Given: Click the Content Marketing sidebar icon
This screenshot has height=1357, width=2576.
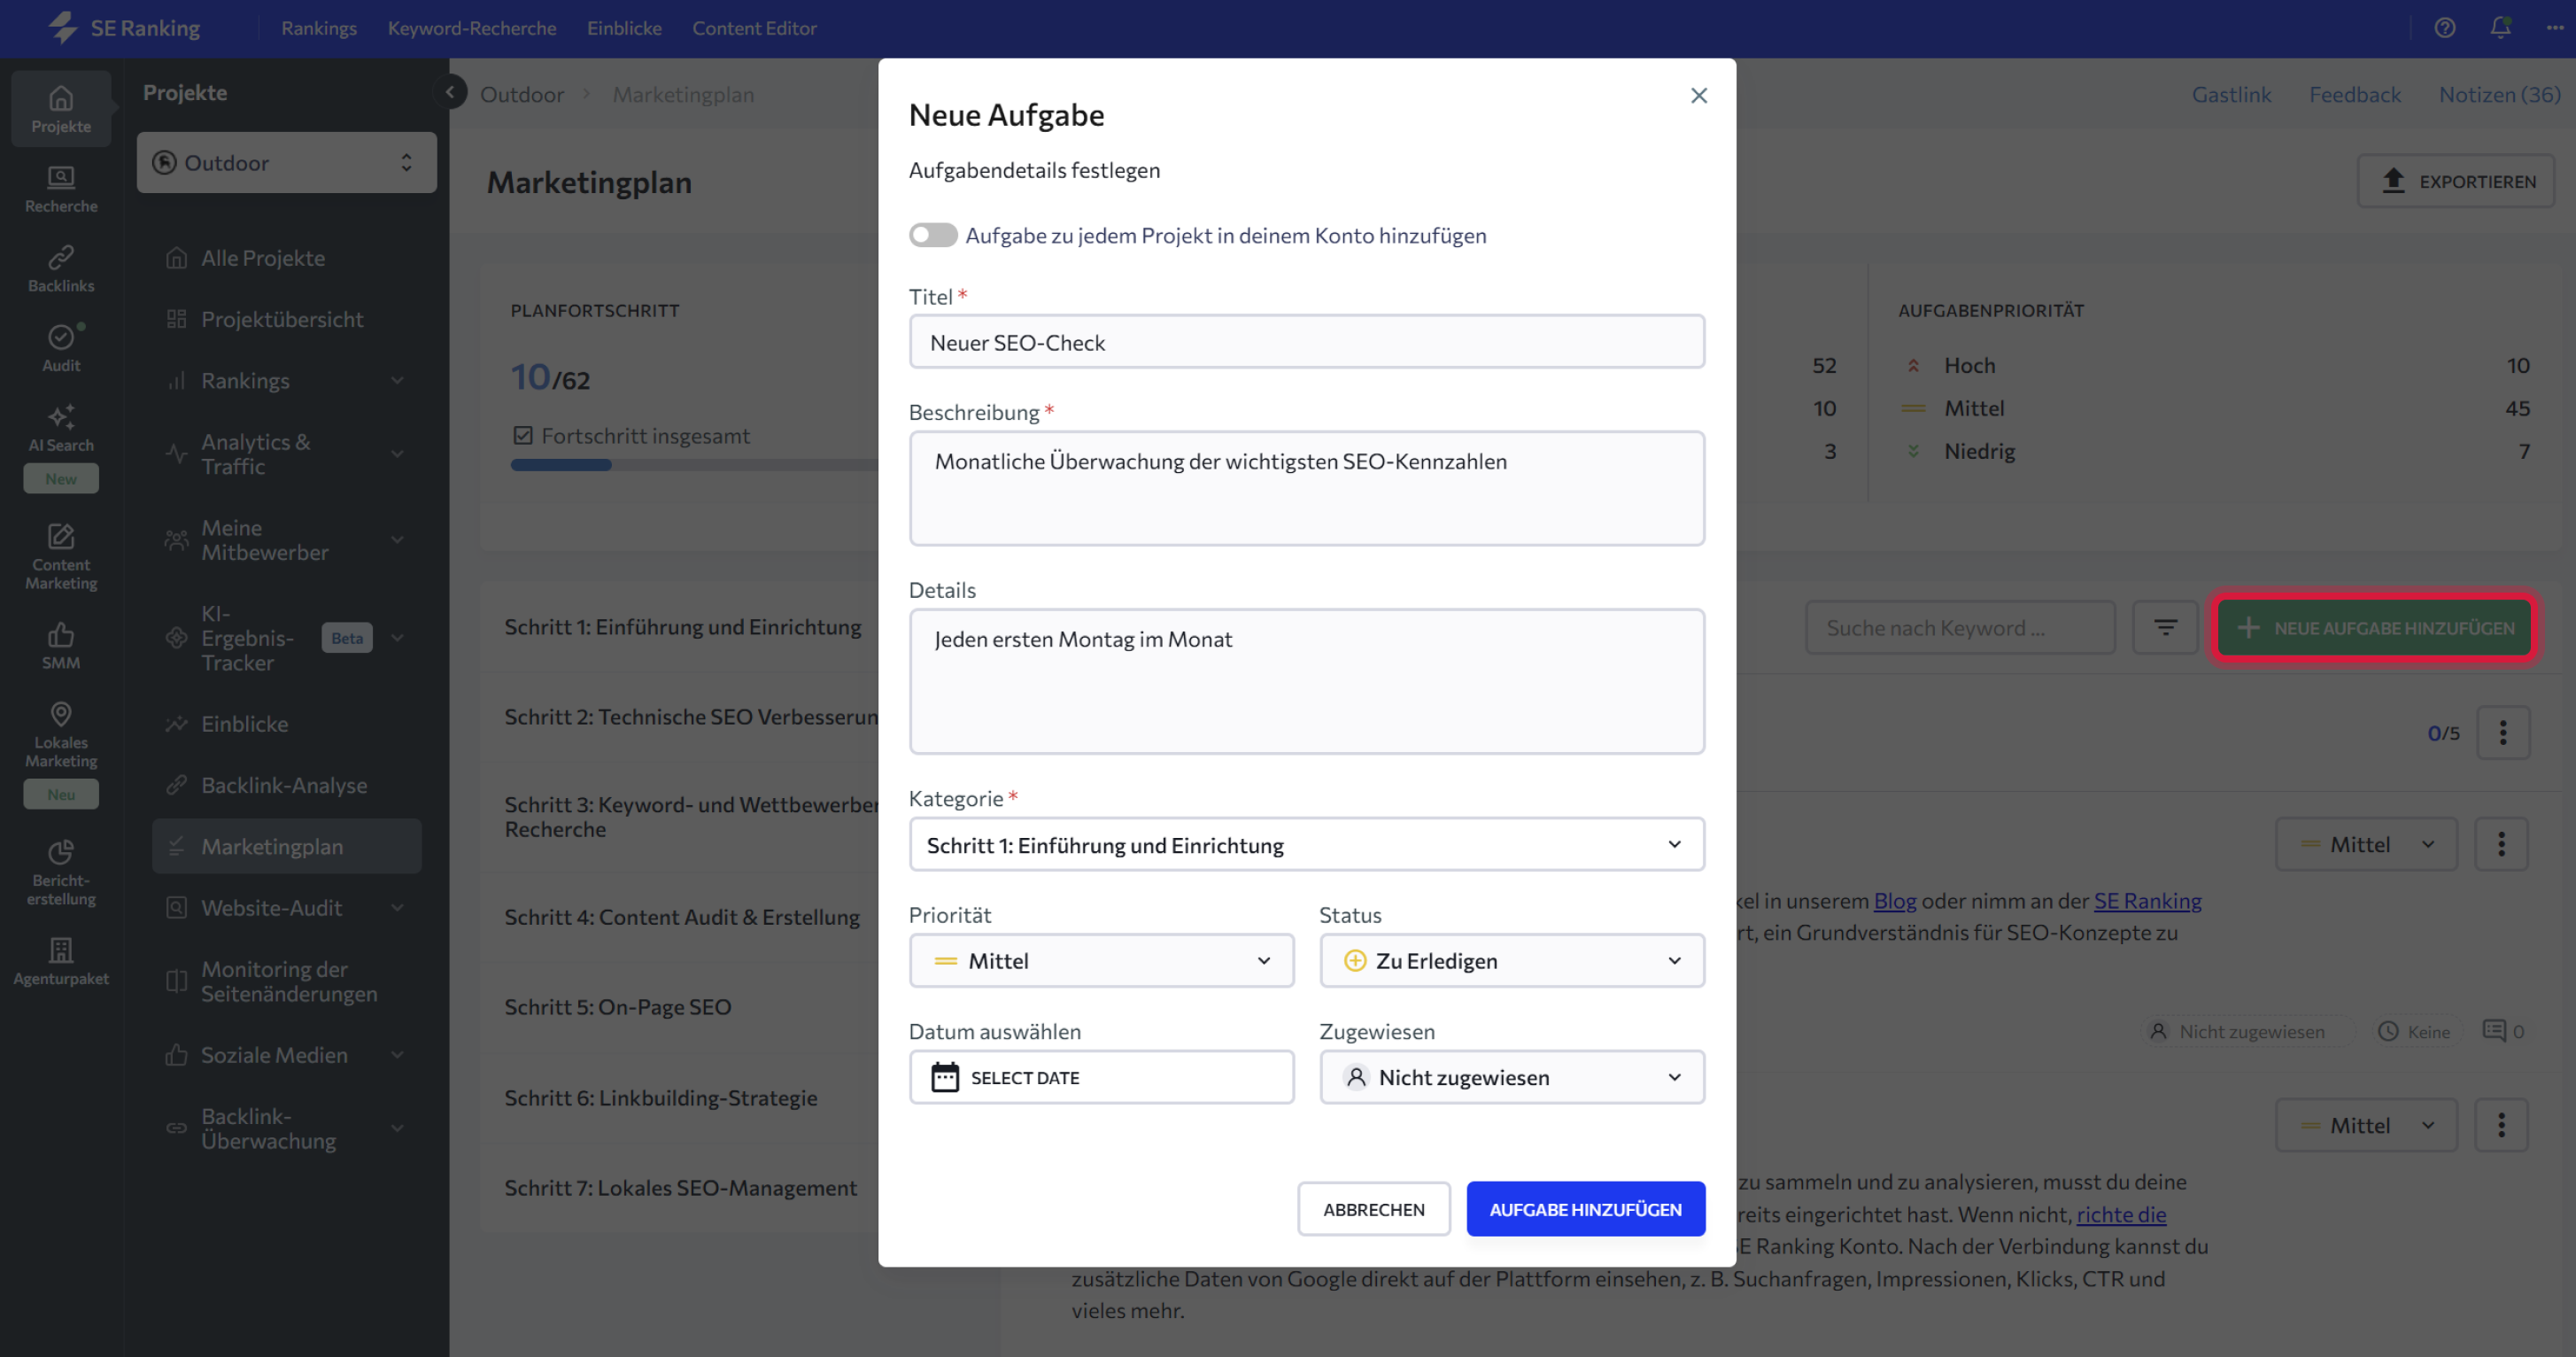Looking at the screenshot, I should pyautogui.click(x=61, y=555).
